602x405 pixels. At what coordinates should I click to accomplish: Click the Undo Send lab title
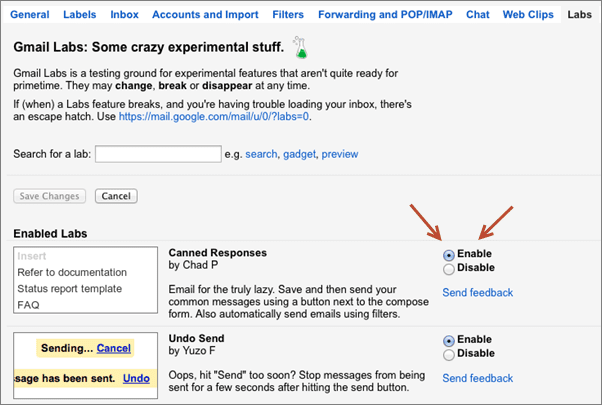pos(197,338)
